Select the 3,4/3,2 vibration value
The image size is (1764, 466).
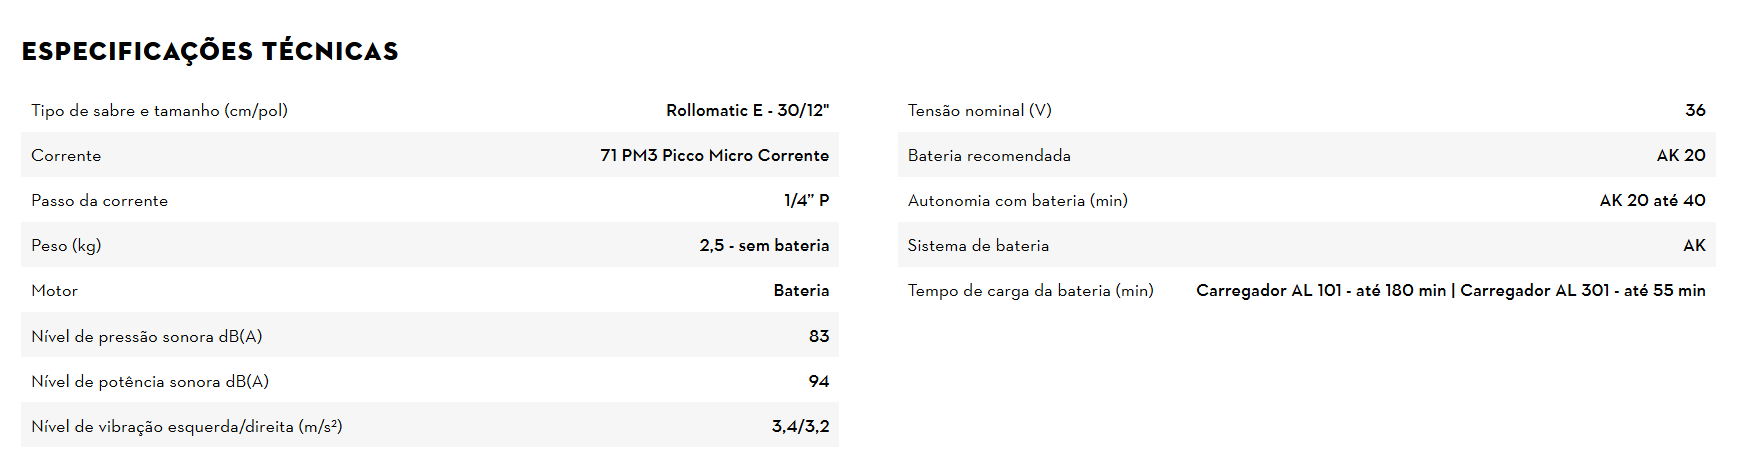click(x=800, y=426)
